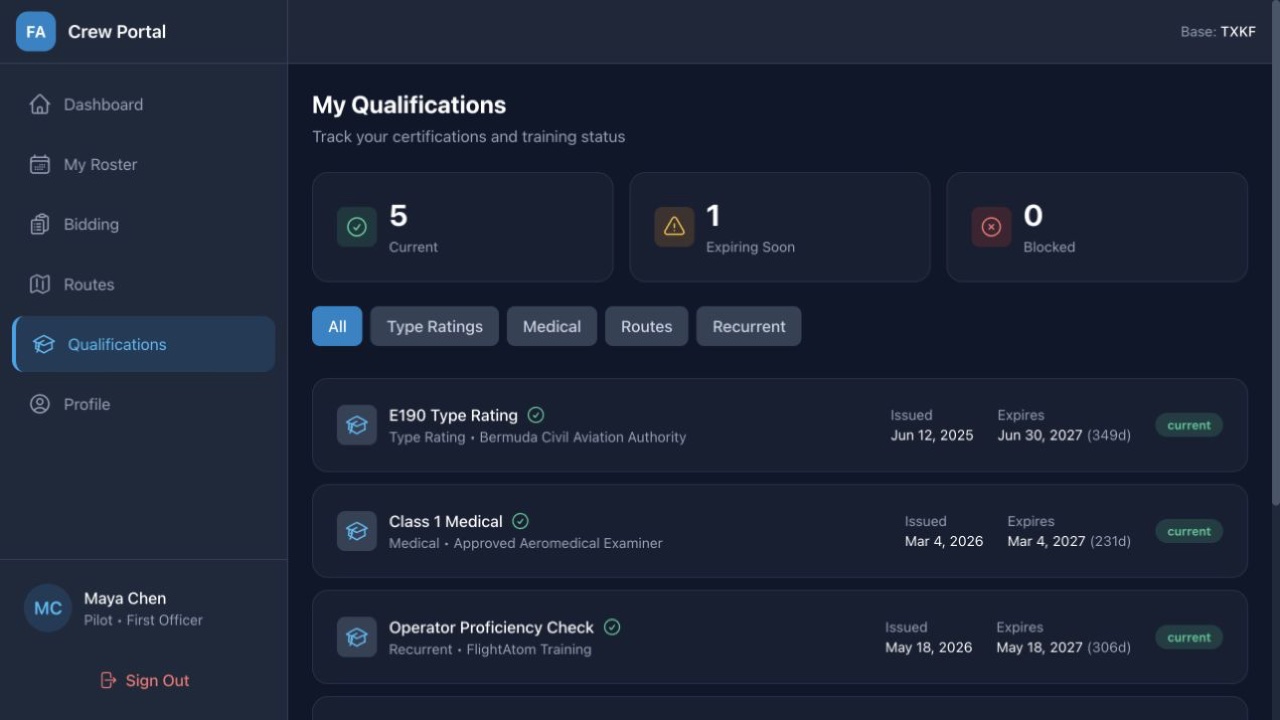Screen dimensions: 1280x720
Task: Click the Operator Proficiency Check cap icon
Action: [x=357, y=637]
